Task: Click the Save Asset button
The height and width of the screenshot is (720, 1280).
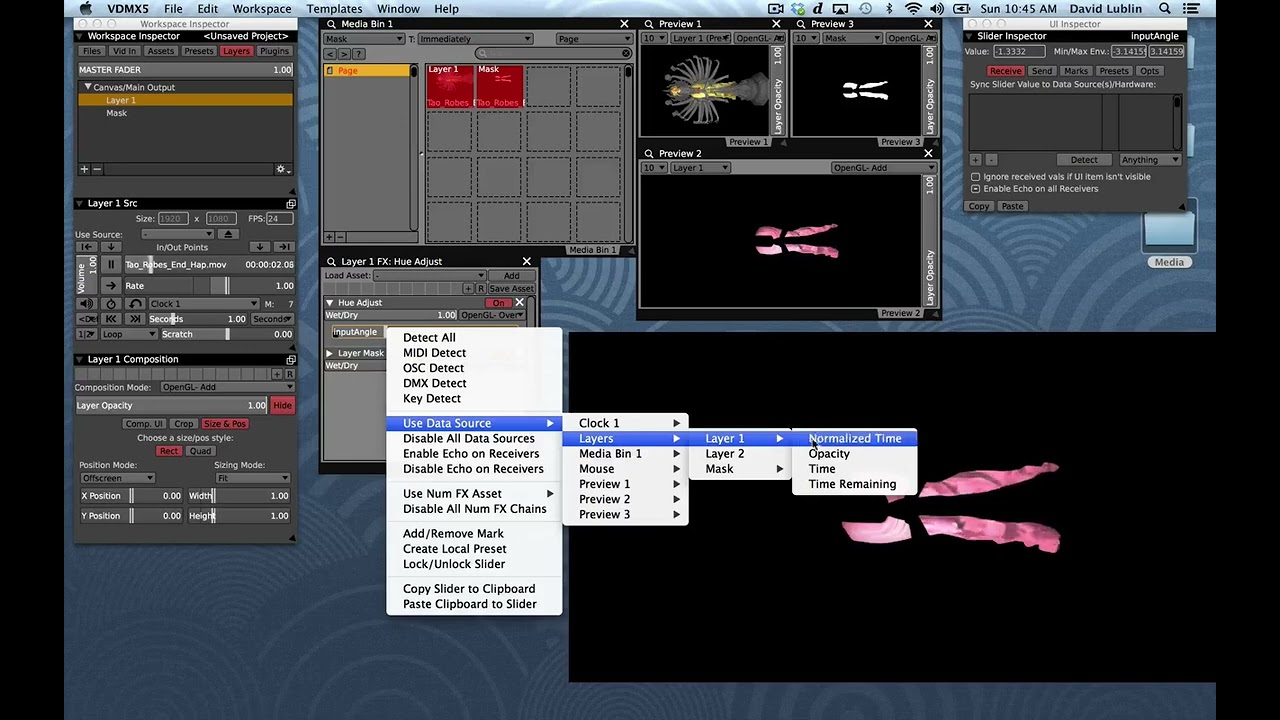Action: [511, 289]
